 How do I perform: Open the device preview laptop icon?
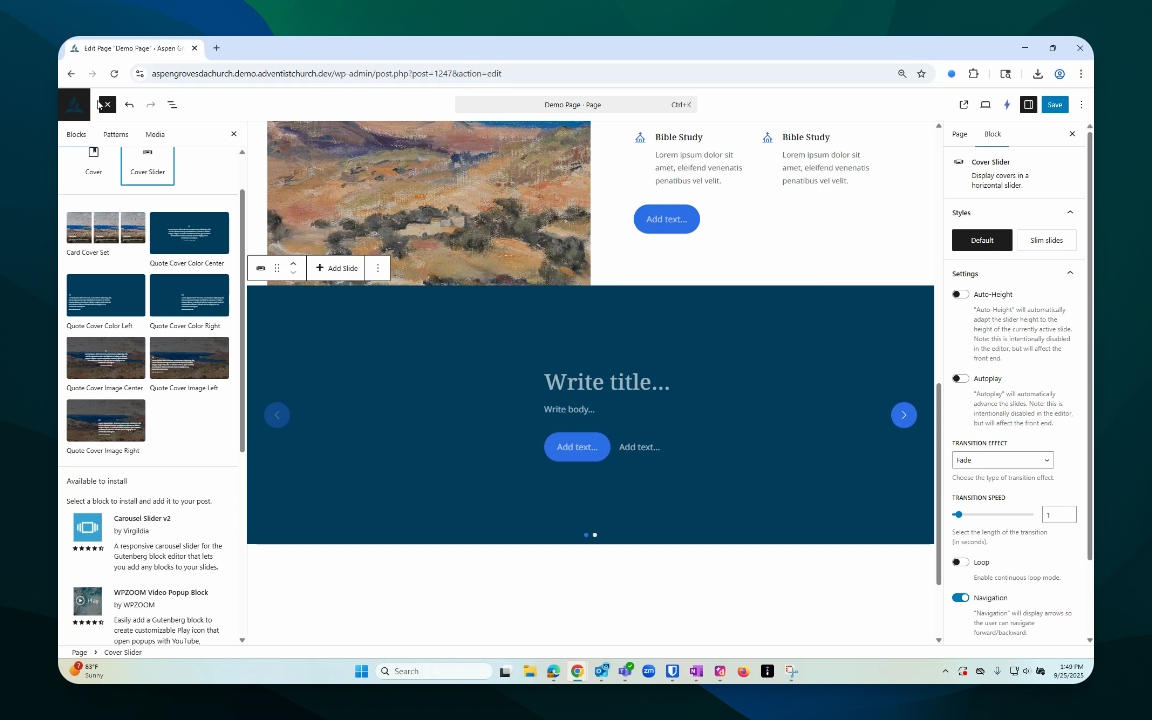click(x=985, y=105)
